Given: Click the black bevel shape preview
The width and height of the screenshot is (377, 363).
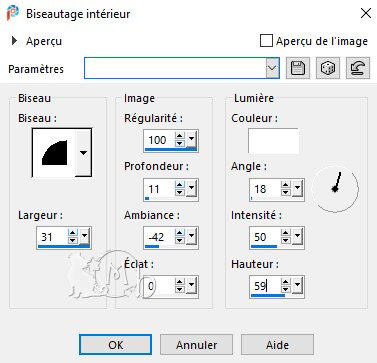Looking at the screenshot, I should point(54,153).
